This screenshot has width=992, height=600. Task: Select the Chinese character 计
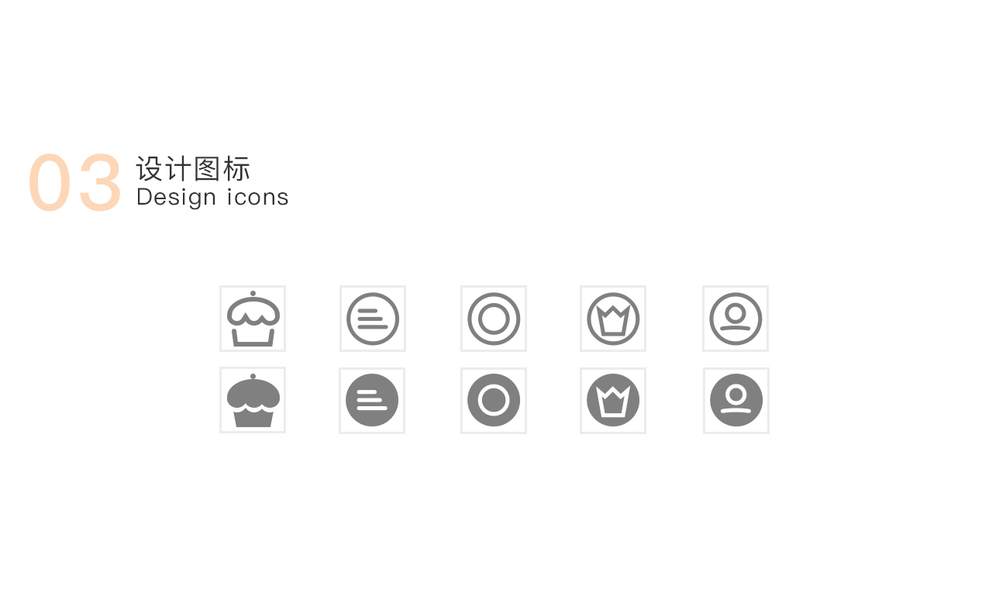tap(178, 169)
